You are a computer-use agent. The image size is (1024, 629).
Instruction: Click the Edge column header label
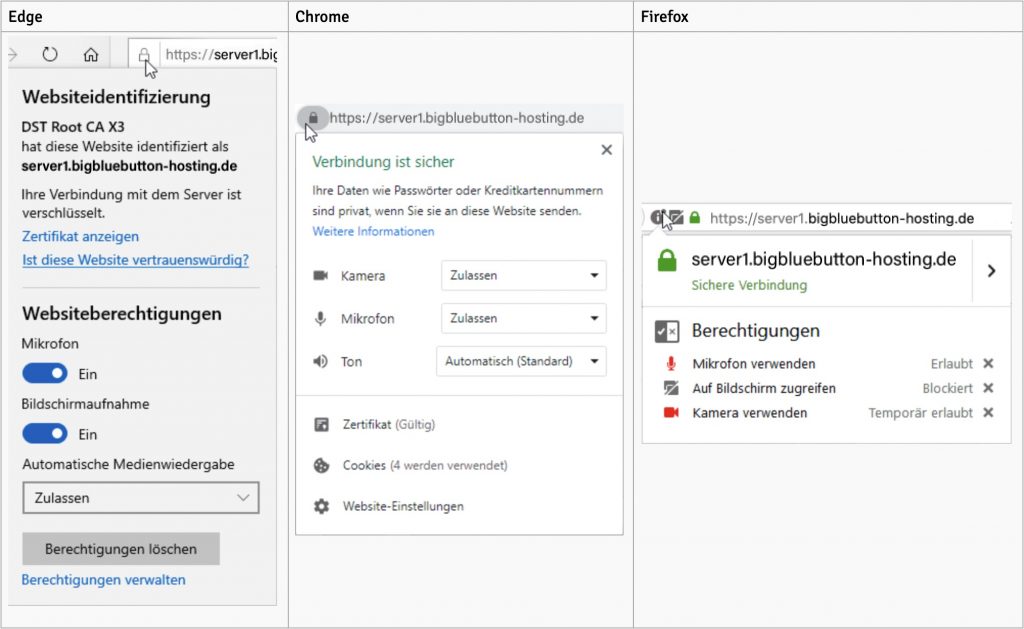(25, 16)
